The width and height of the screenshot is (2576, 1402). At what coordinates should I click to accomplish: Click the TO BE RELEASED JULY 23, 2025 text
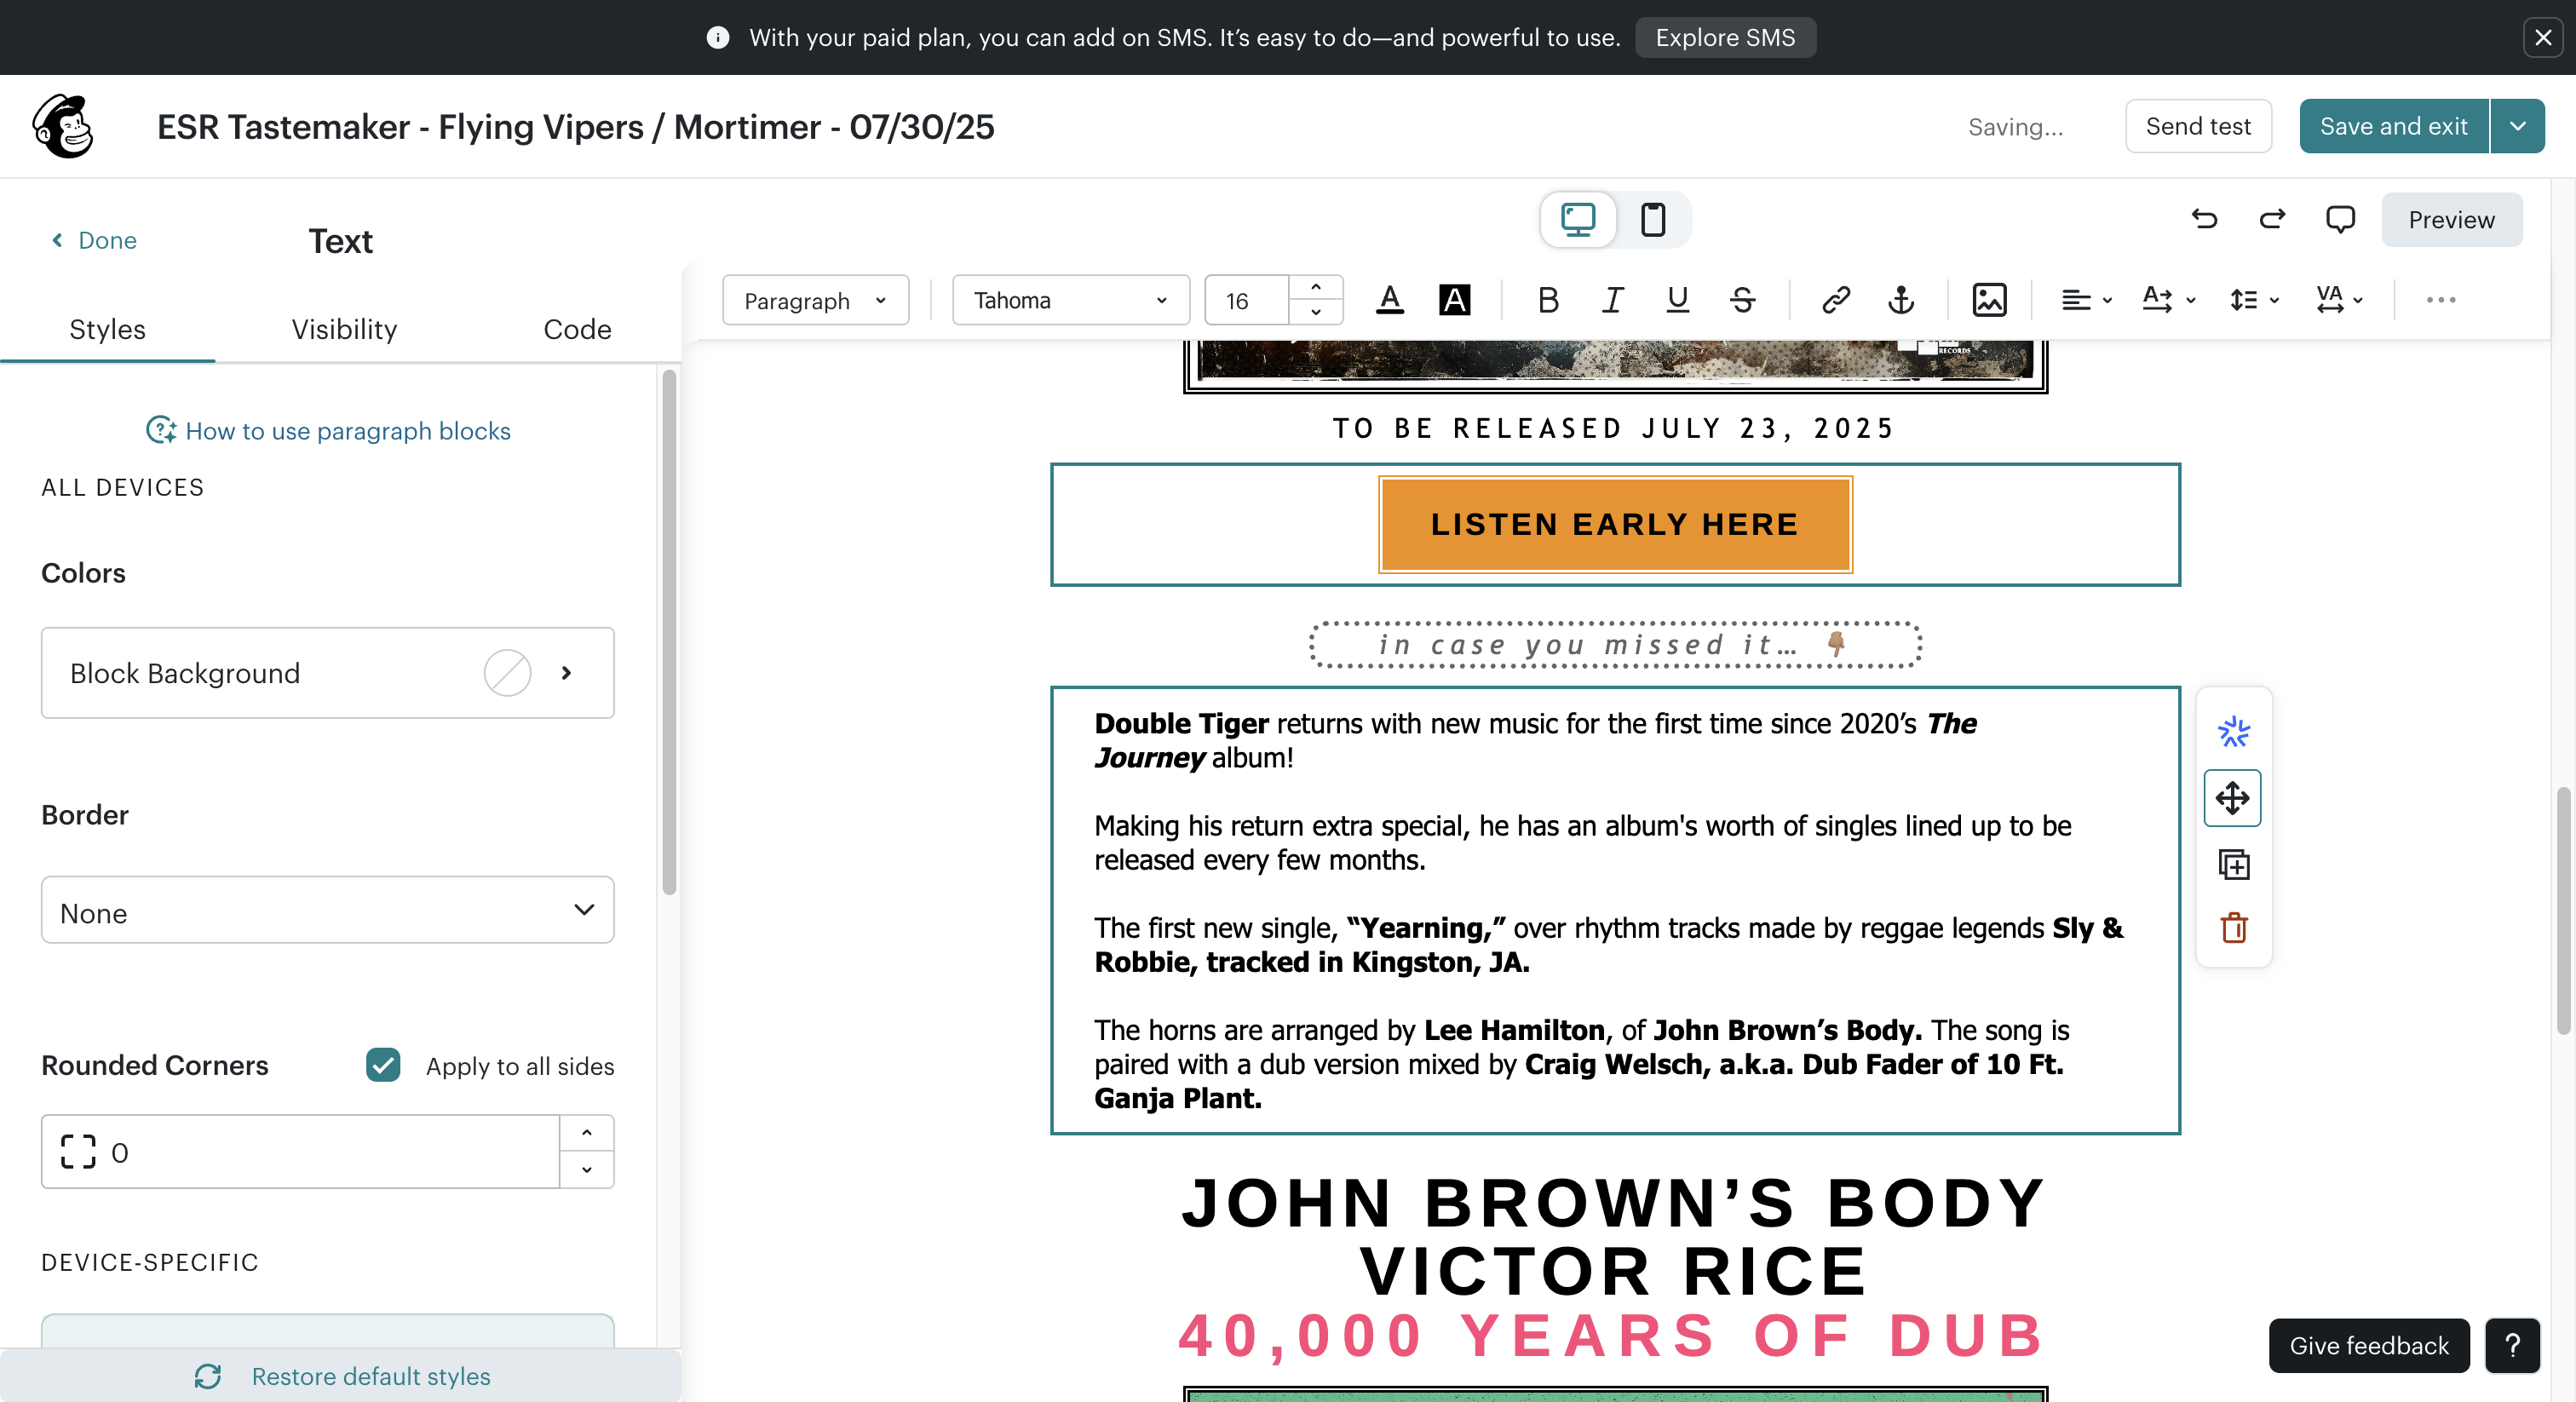click(1615, 429)
